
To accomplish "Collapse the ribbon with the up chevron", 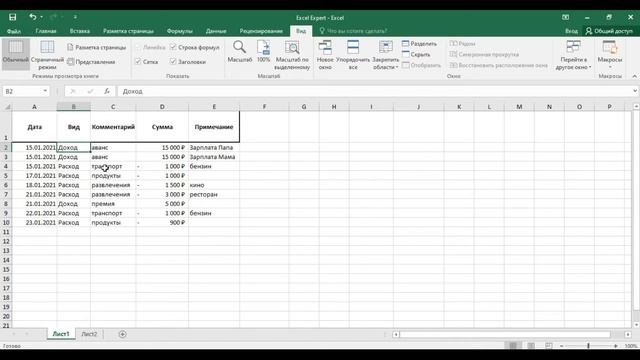I will click(634, 76).
